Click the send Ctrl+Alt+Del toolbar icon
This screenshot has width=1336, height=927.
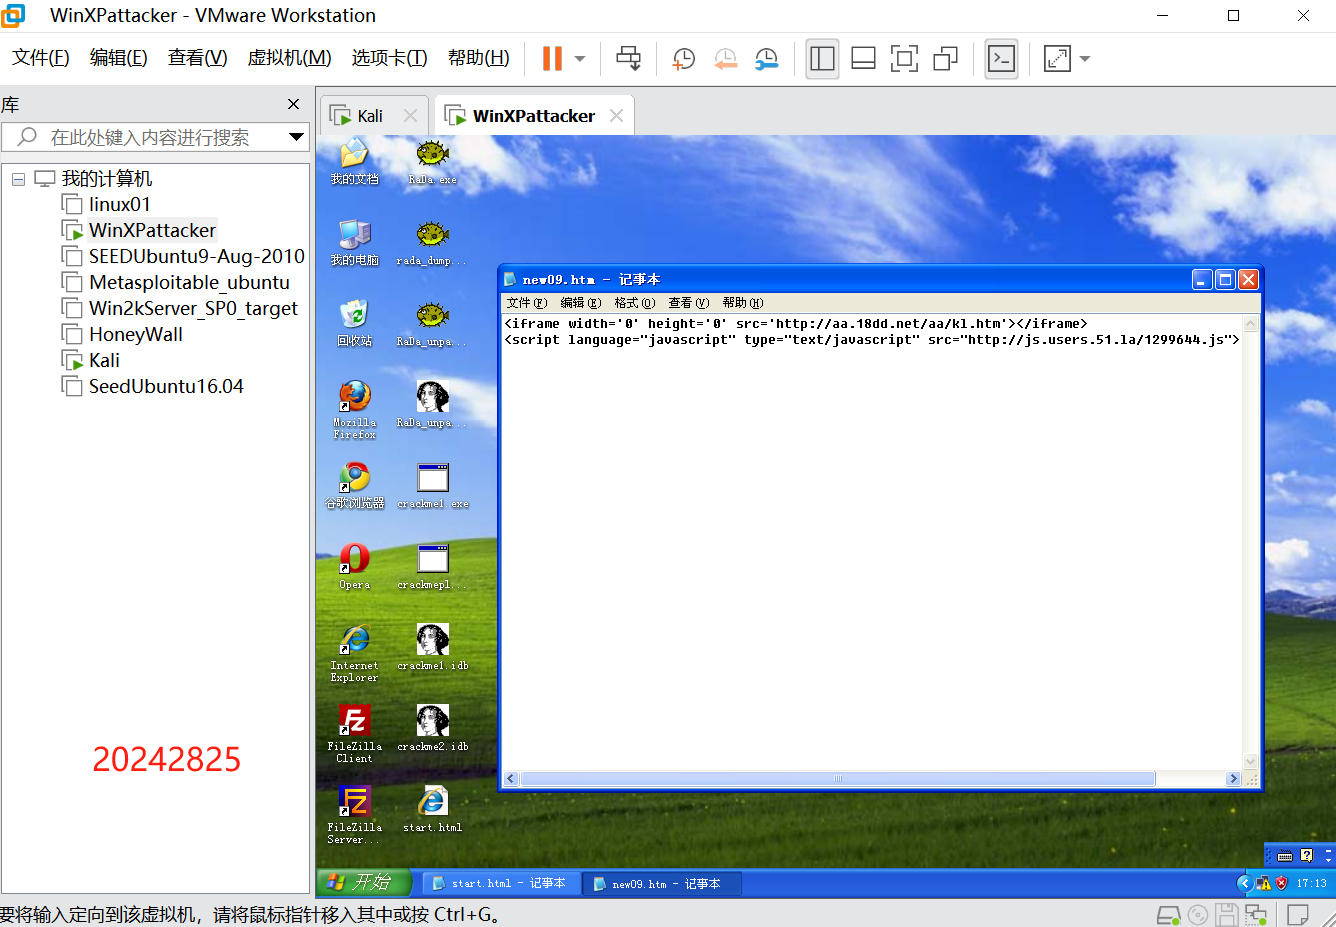click(628, 59)
